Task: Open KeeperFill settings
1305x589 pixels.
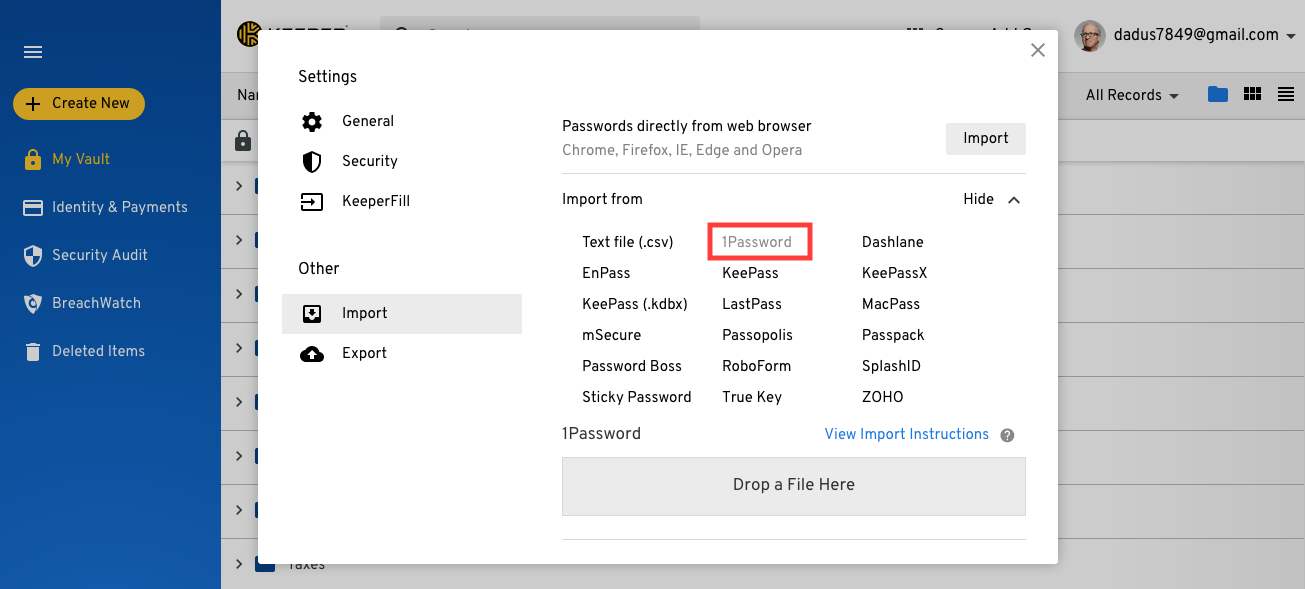Action: click(x=402, y=201)
